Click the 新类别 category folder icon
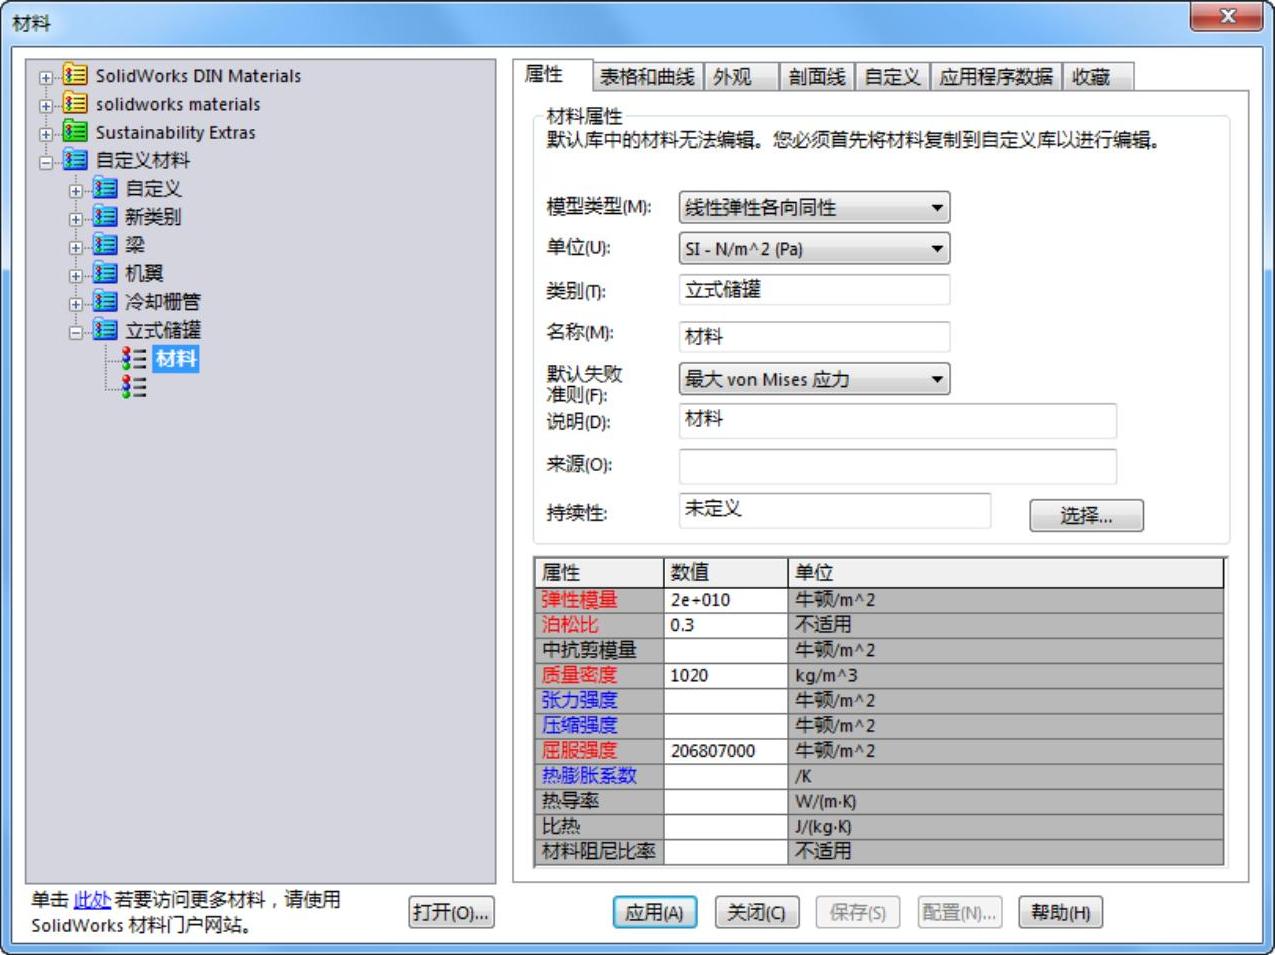 tap(105, 216)
